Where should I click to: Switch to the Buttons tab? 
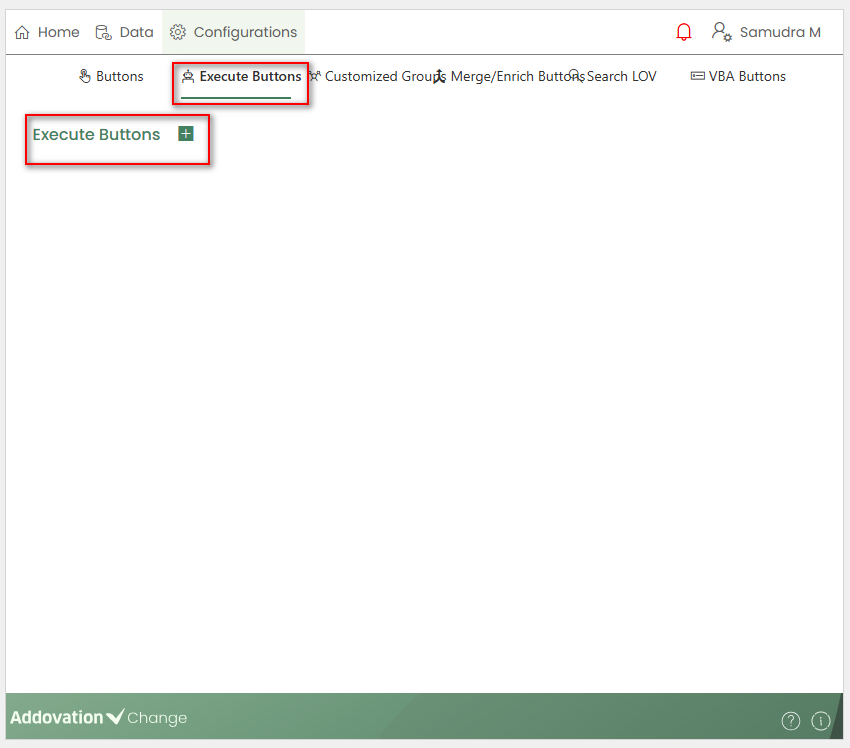(119, 76)
